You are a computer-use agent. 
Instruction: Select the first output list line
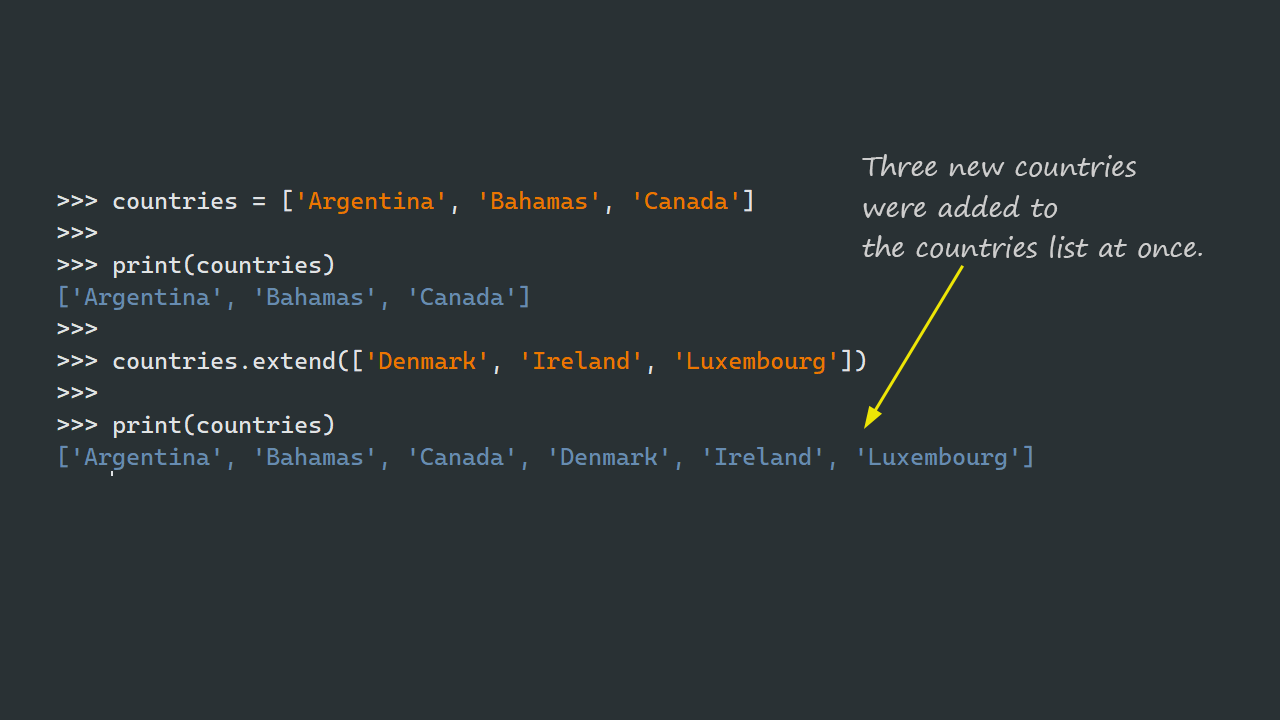pyautogui.click(x=293, y=297)
